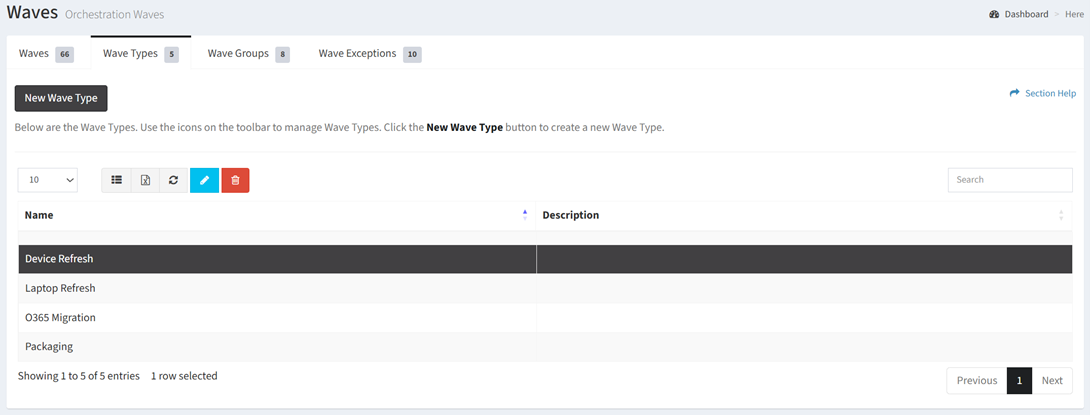Sort by Name column arrow

click(x=525, y=215)
